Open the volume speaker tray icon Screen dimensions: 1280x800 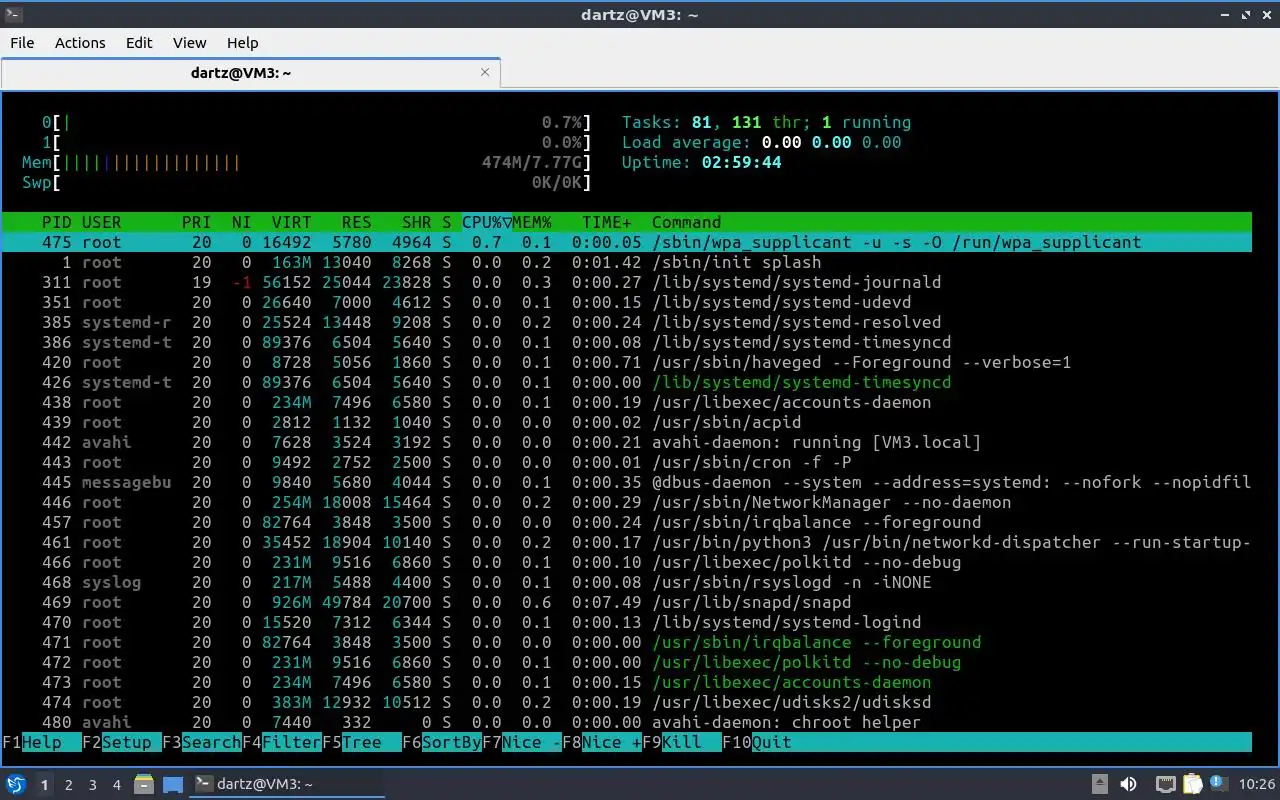tap(1128, 784)
